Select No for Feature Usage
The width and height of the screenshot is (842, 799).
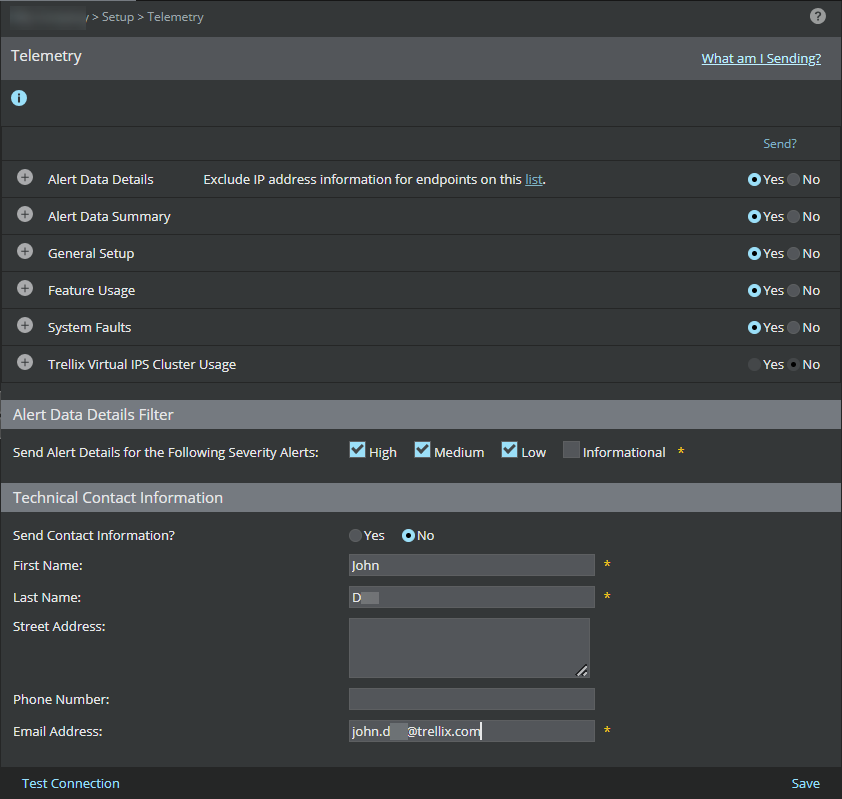pyautogui.click(x=793, y=290)
